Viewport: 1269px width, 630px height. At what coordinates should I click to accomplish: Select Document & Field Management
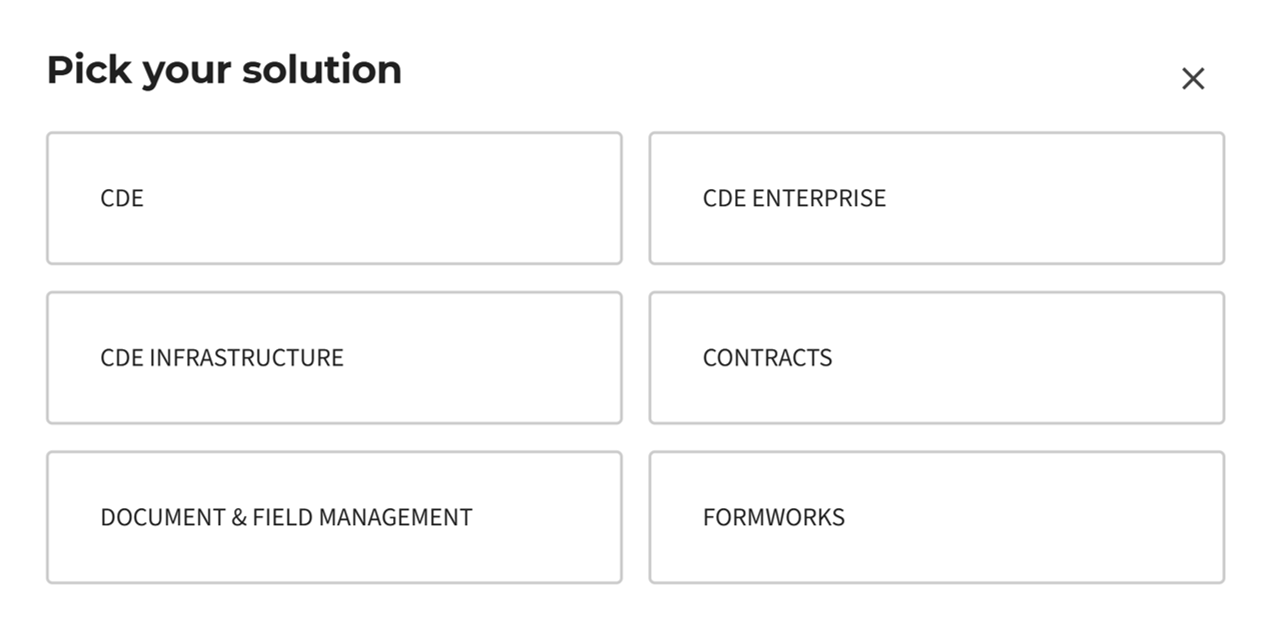pos(334,517)
